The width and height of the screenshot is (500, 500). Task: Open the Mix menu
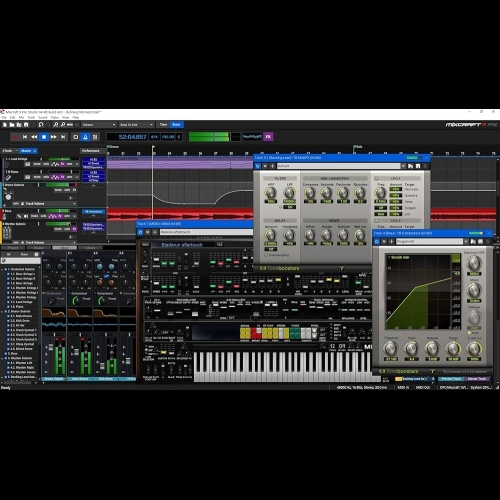(x=21, y=117)
